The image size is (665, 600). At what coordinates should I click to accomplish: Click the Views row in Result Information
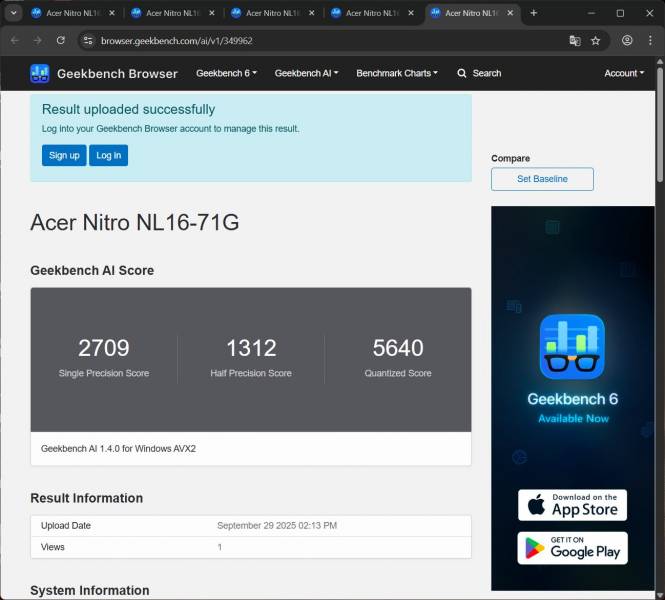click(x=251, y=547)
